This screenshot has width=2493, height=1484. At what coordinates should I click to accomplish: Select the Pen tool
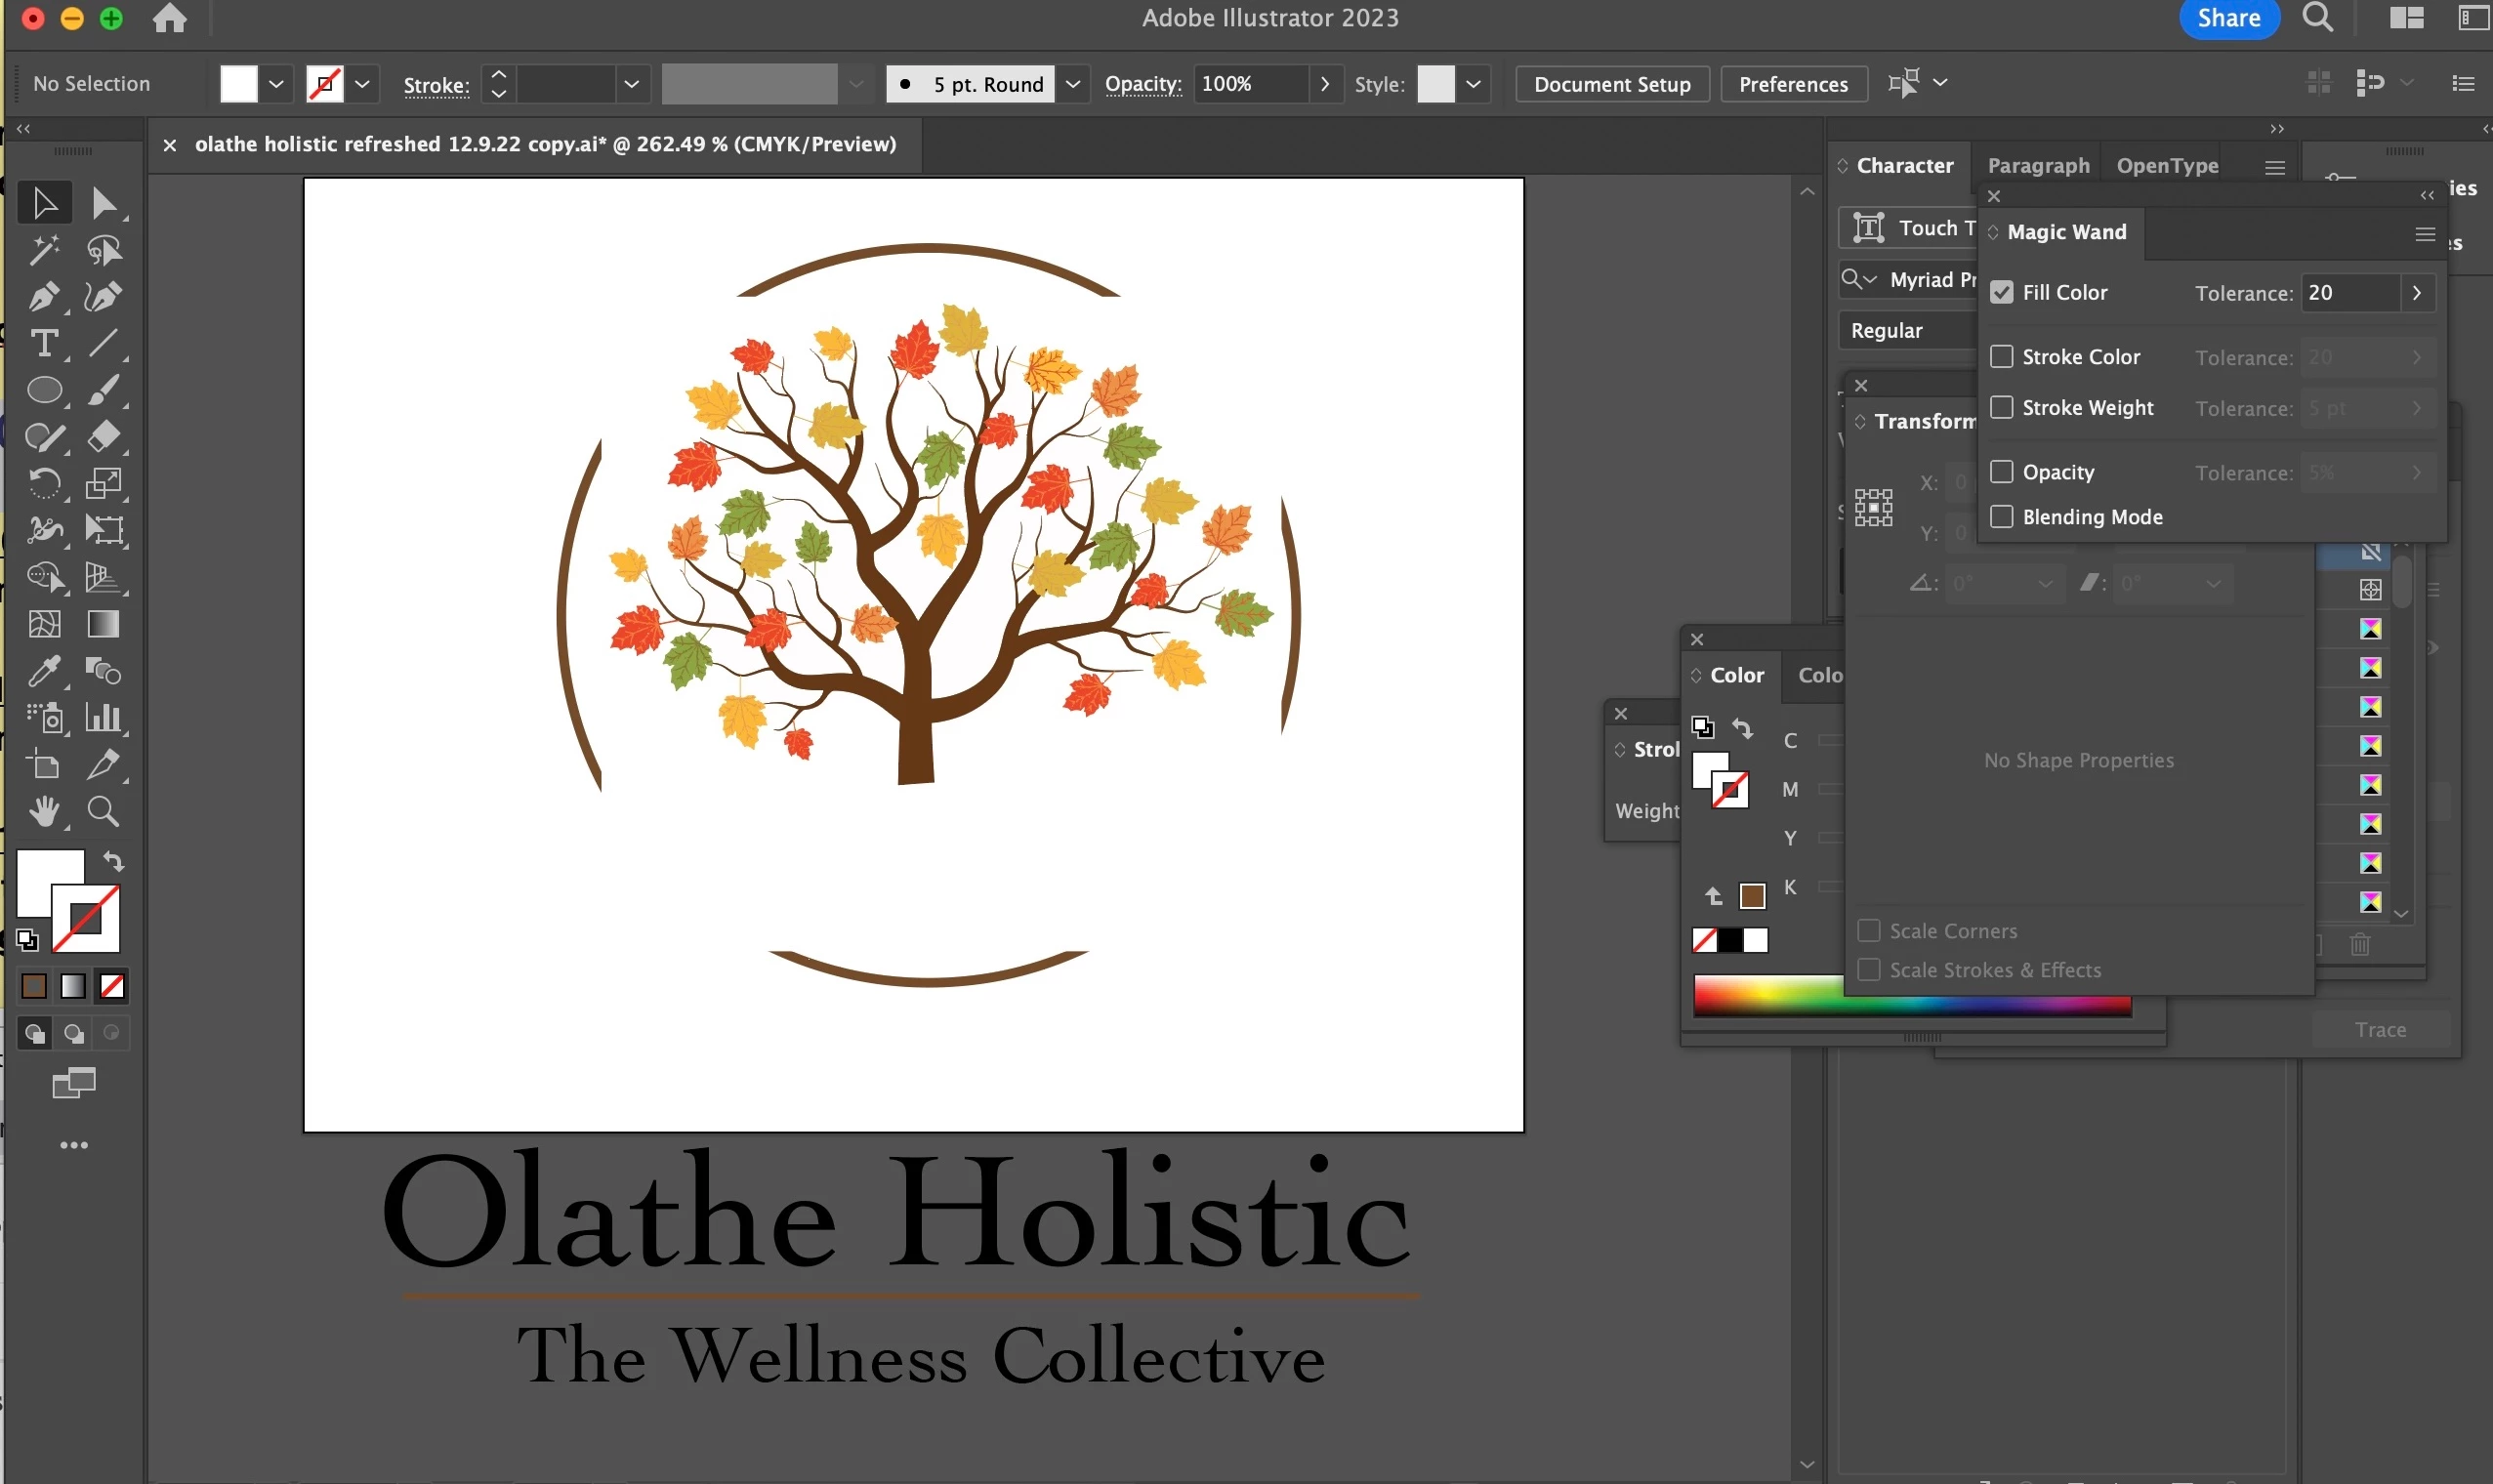pyautogui.click(x=43, y=297)
